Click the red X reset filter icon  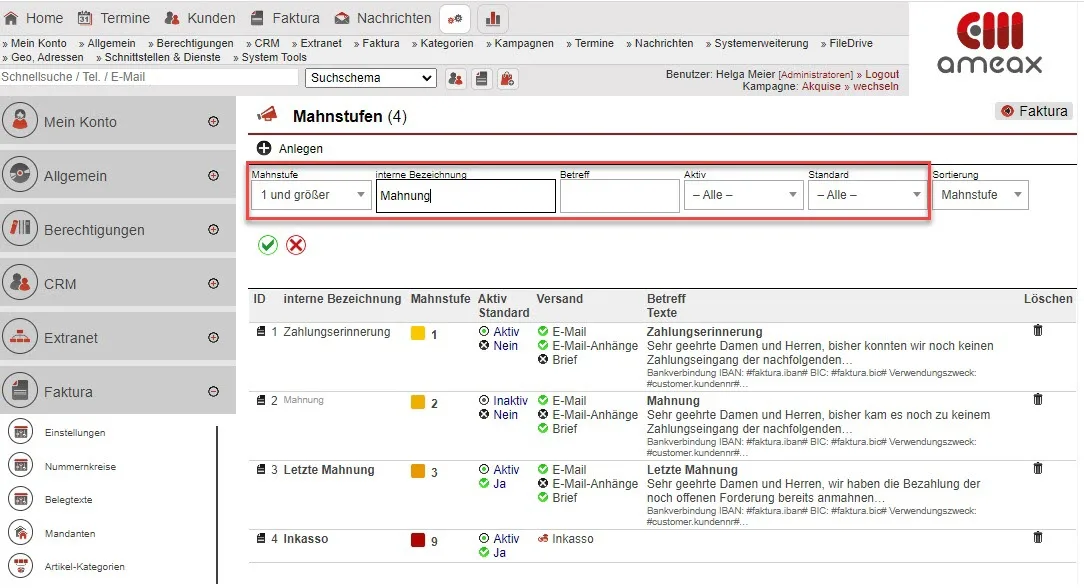tap(296, 245)
